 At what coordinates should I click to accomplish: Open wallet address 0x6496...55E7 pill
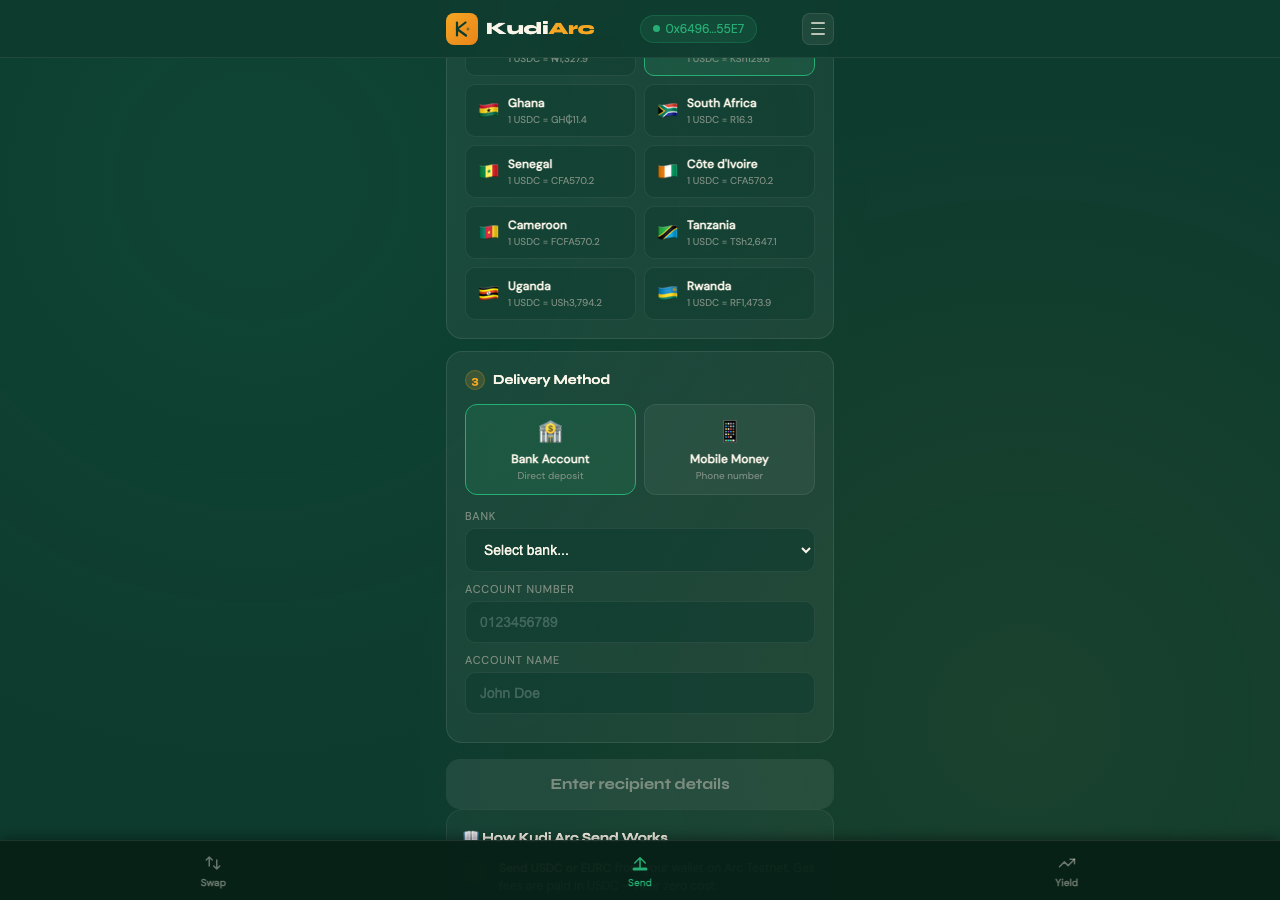pos(698,29)
